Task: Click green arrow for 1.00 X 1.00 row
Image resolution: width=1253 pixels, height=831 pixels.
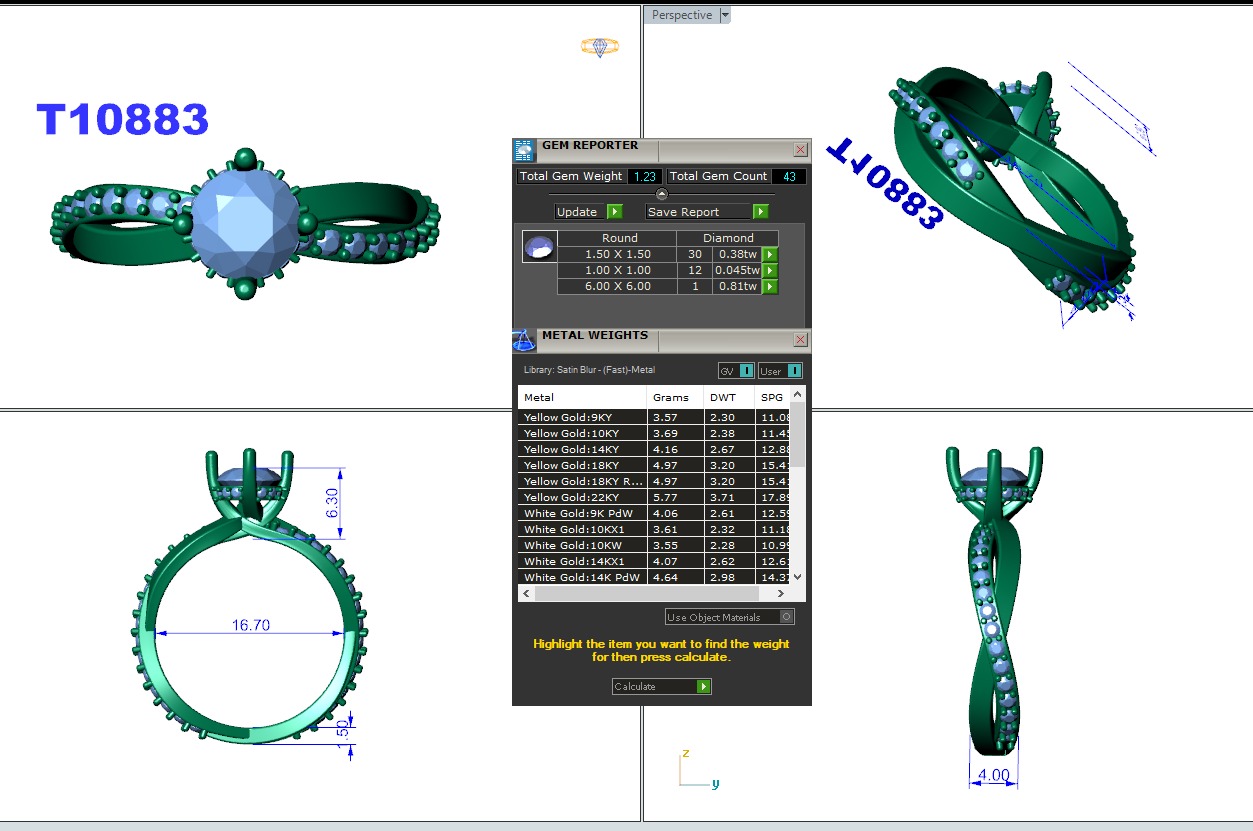Action: point(770,270)
